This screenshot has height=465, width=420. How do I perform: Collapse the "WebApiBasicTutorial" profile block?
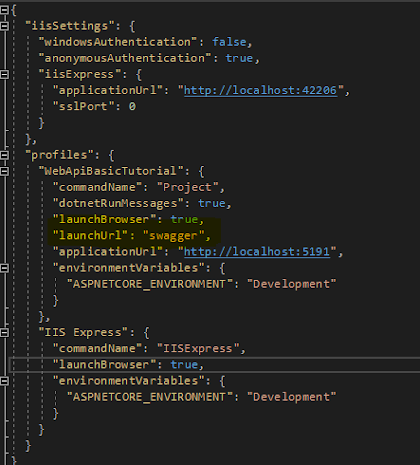[4, 171]
